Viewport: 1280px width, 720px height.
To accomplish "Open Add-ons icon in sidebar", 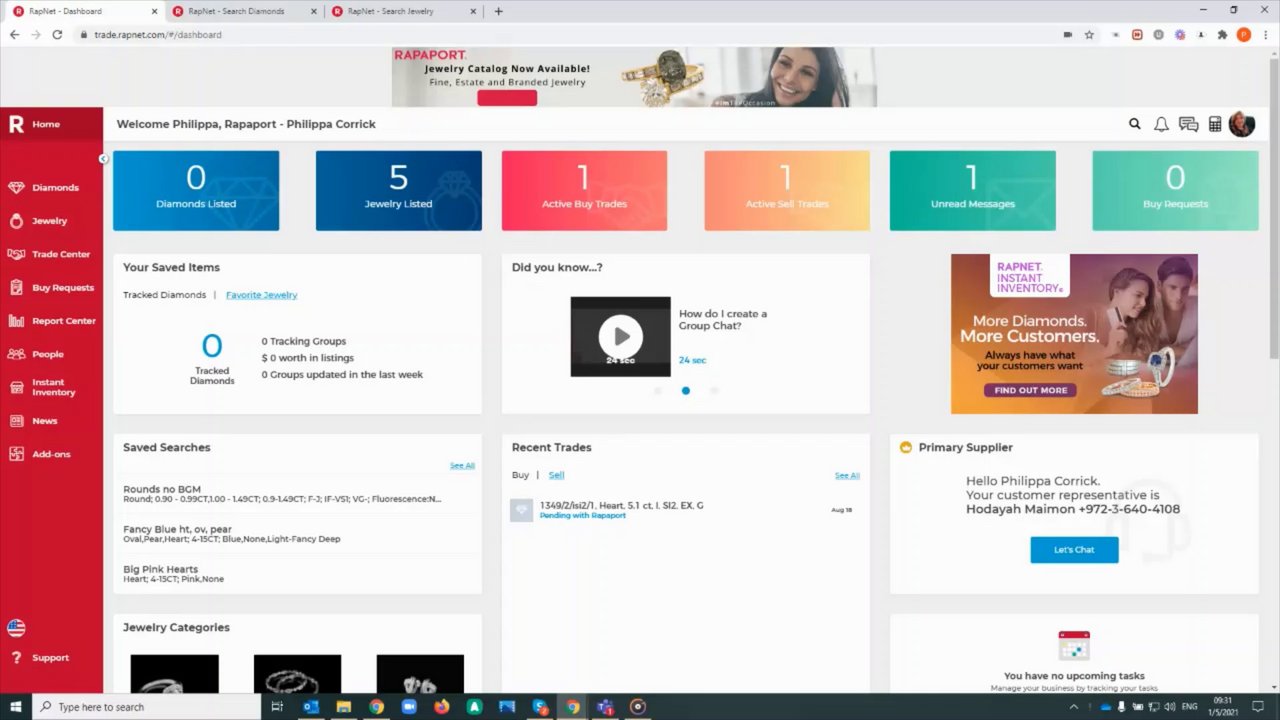I will tap(16, 454).
